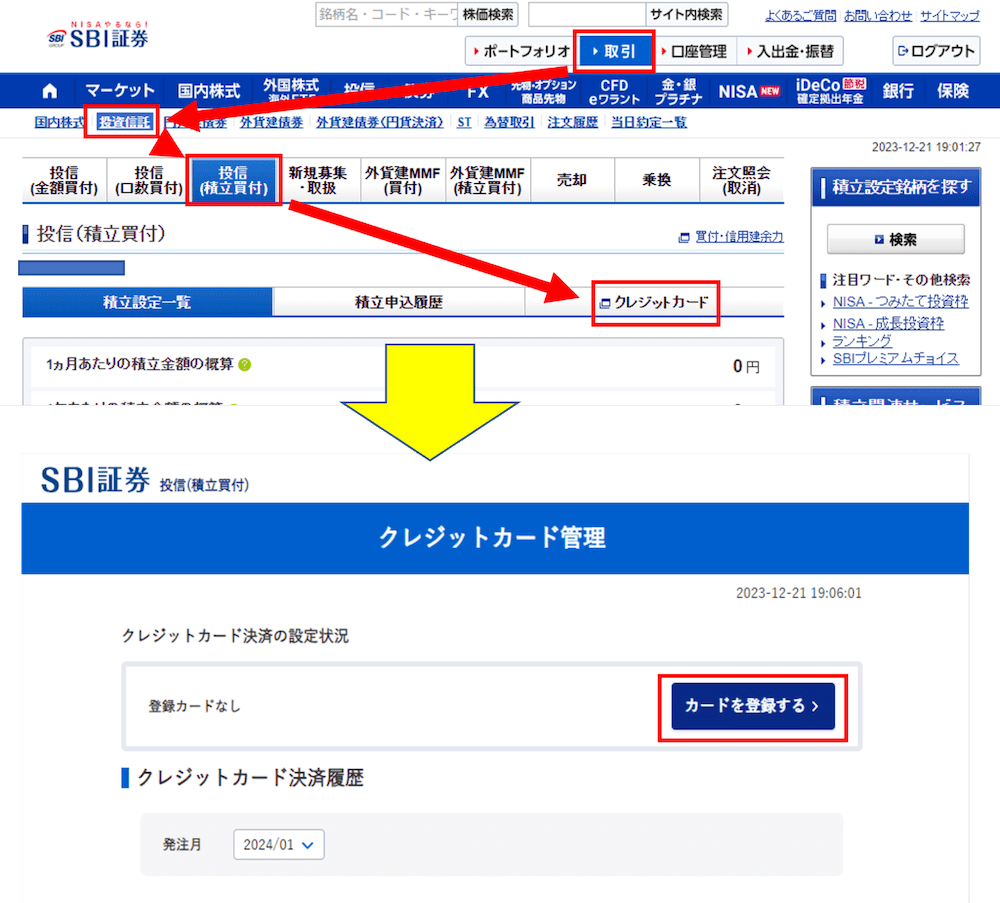Viewport: 1000px width, 903px height.
Task: Open the iDeCo navigation item
Action: (x=830, y=91)
